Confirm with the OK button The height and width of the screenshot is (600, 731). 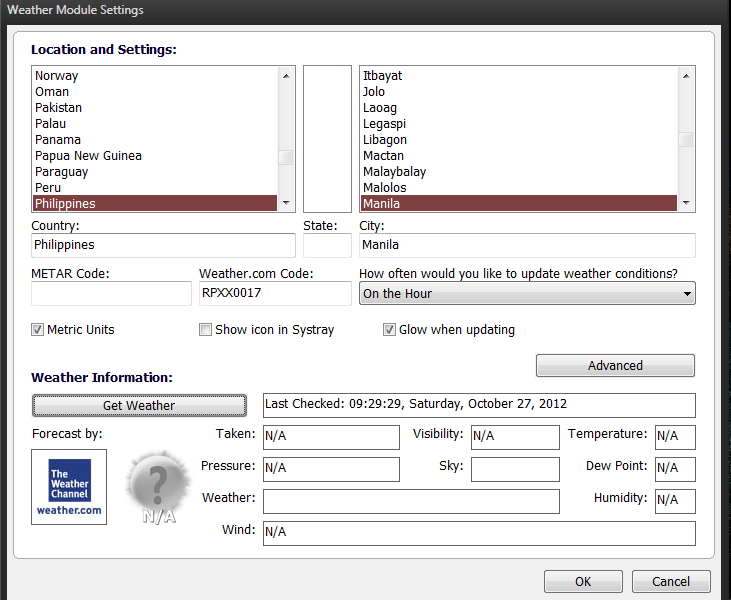[583, 582]
